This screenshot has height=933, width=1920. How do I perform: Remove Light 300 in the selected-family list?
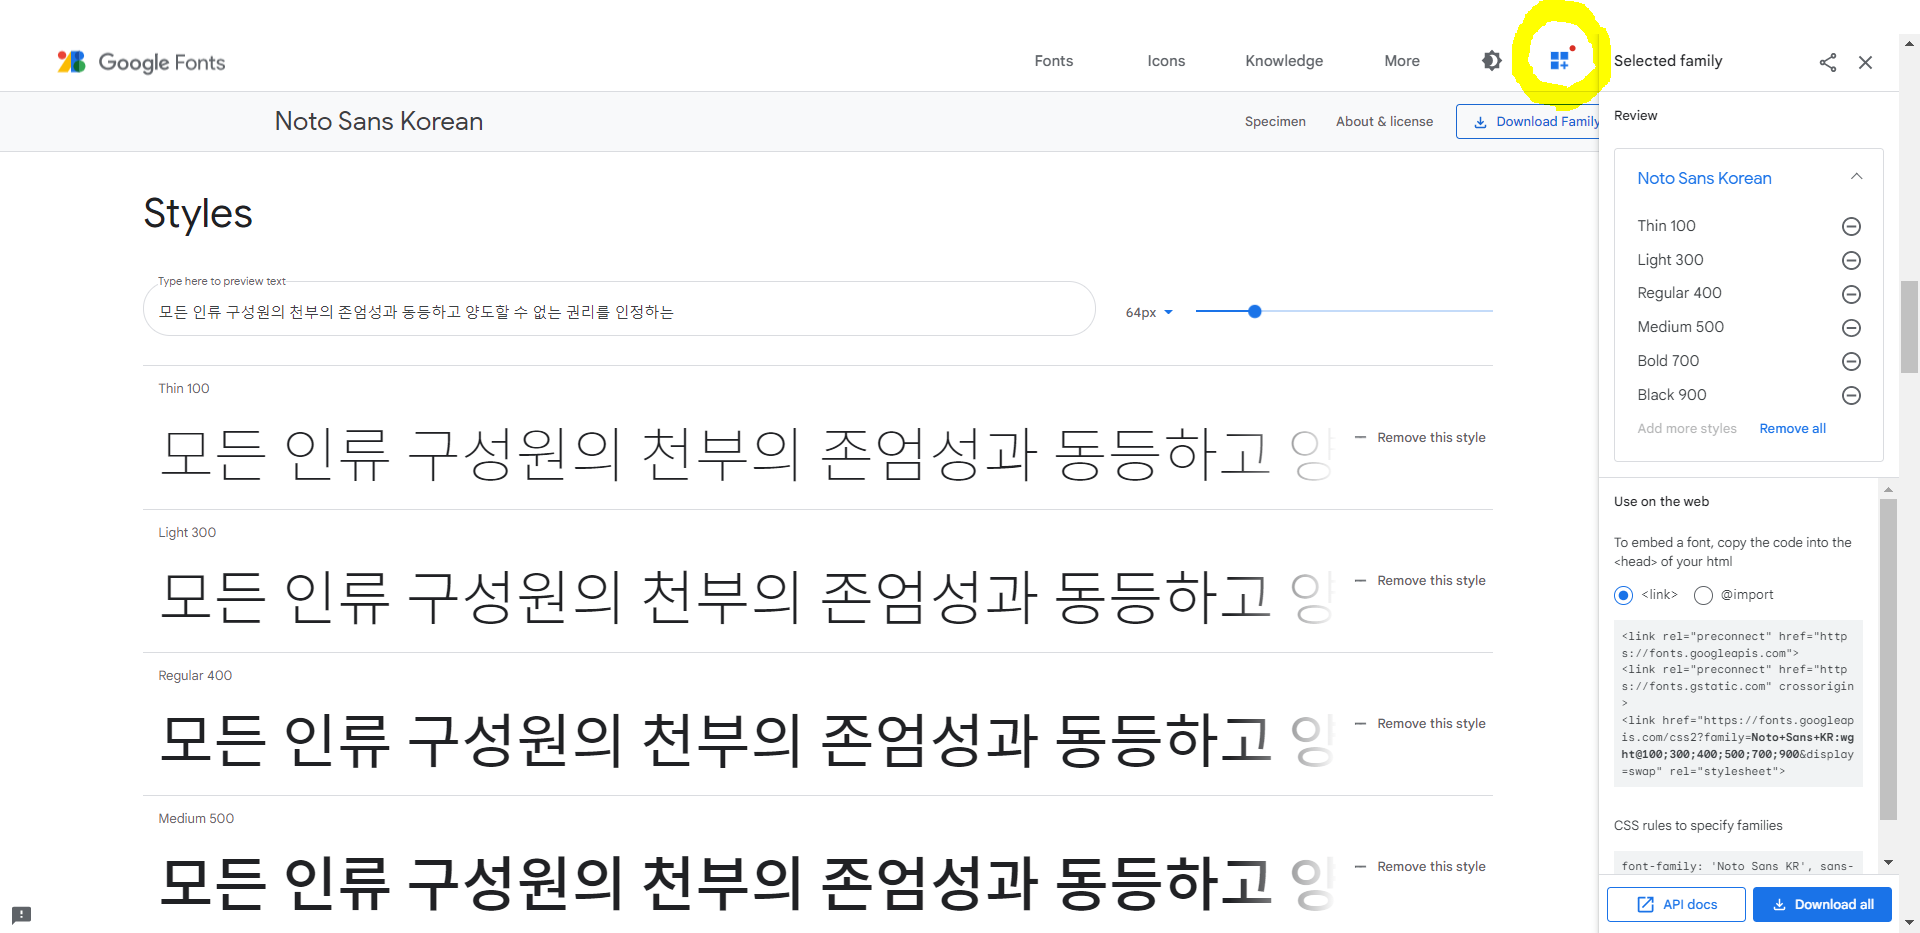tap(1851, 260)
